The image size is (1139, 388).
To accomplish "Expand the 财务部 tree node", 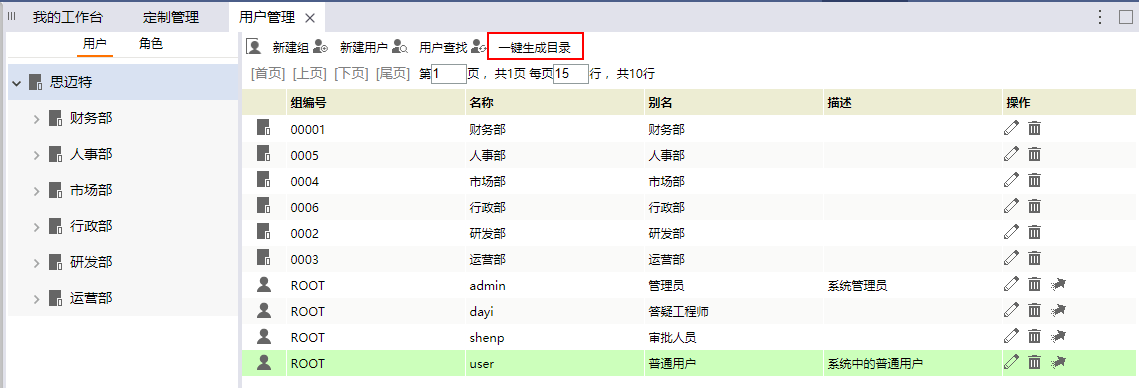I will click(36, 118).
